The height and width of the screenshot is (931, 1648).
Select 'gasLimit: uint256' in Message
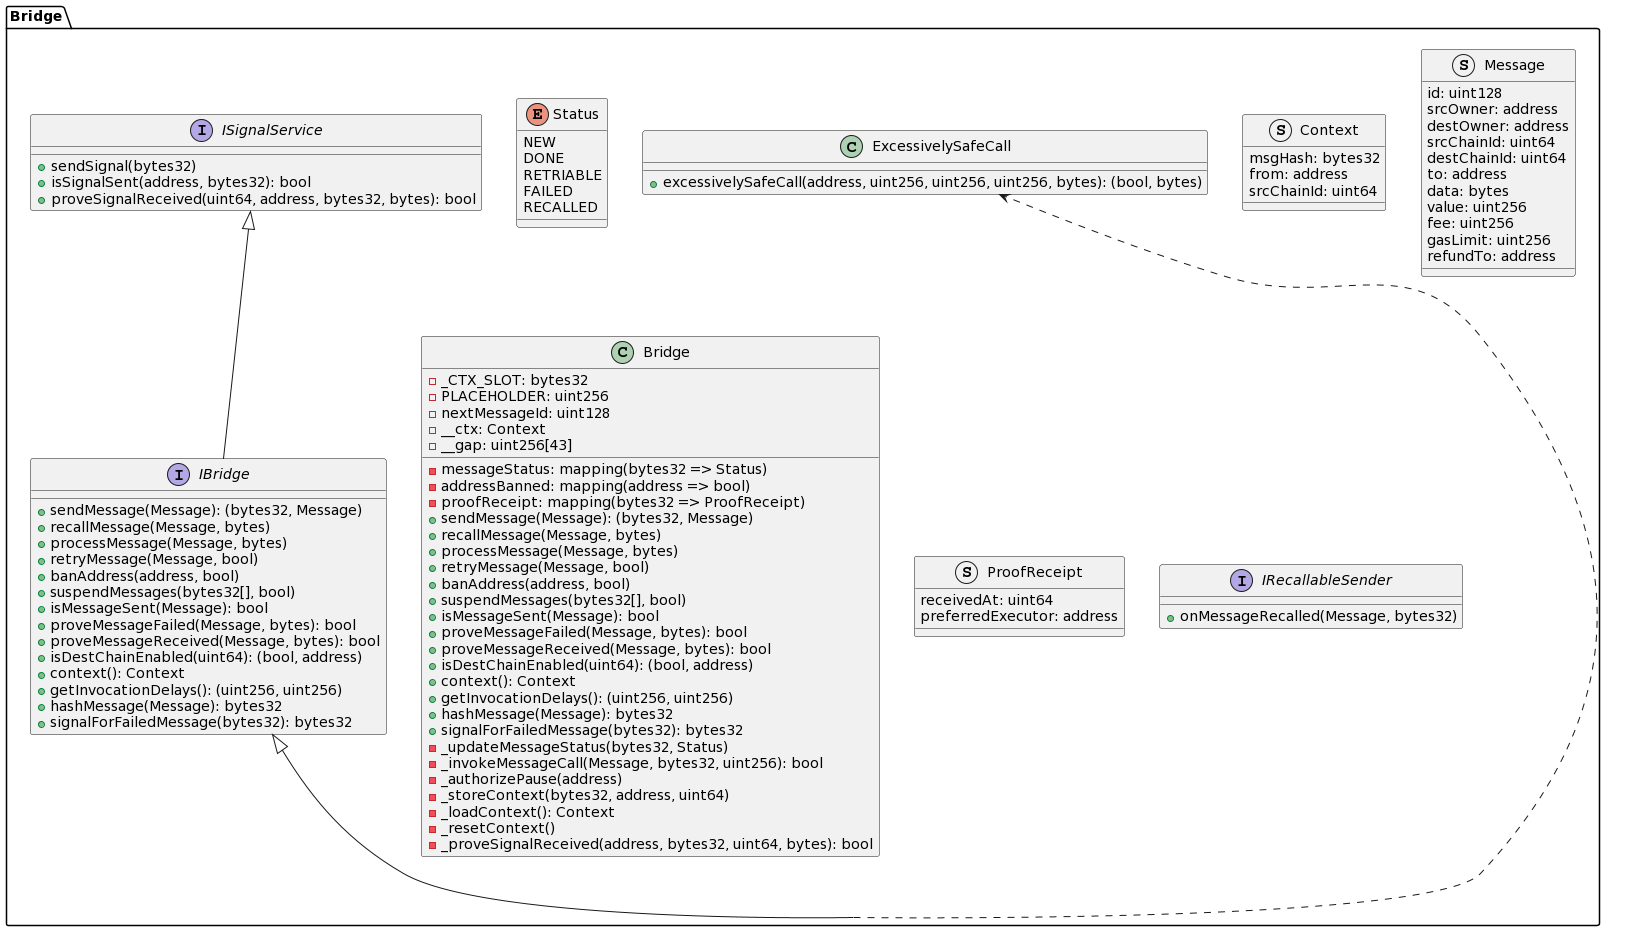tap(1488, 240)
